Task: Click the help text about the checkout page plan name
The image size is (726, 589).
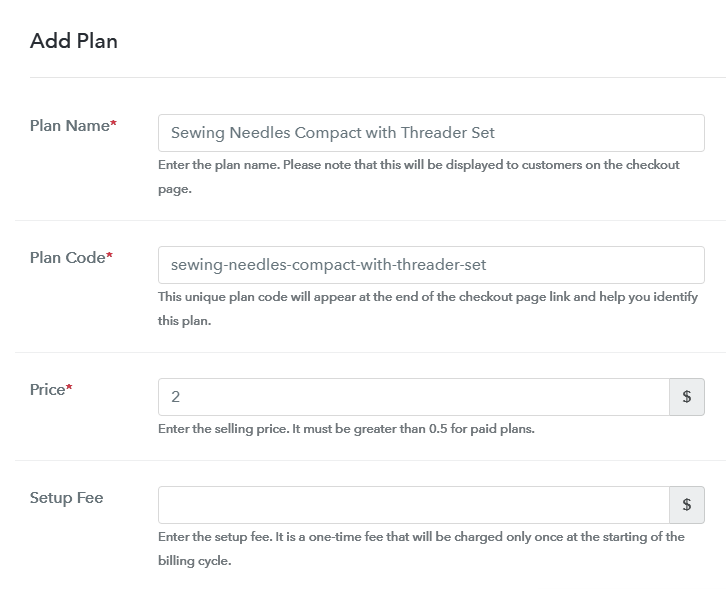Action: click(x=419, y=177)
